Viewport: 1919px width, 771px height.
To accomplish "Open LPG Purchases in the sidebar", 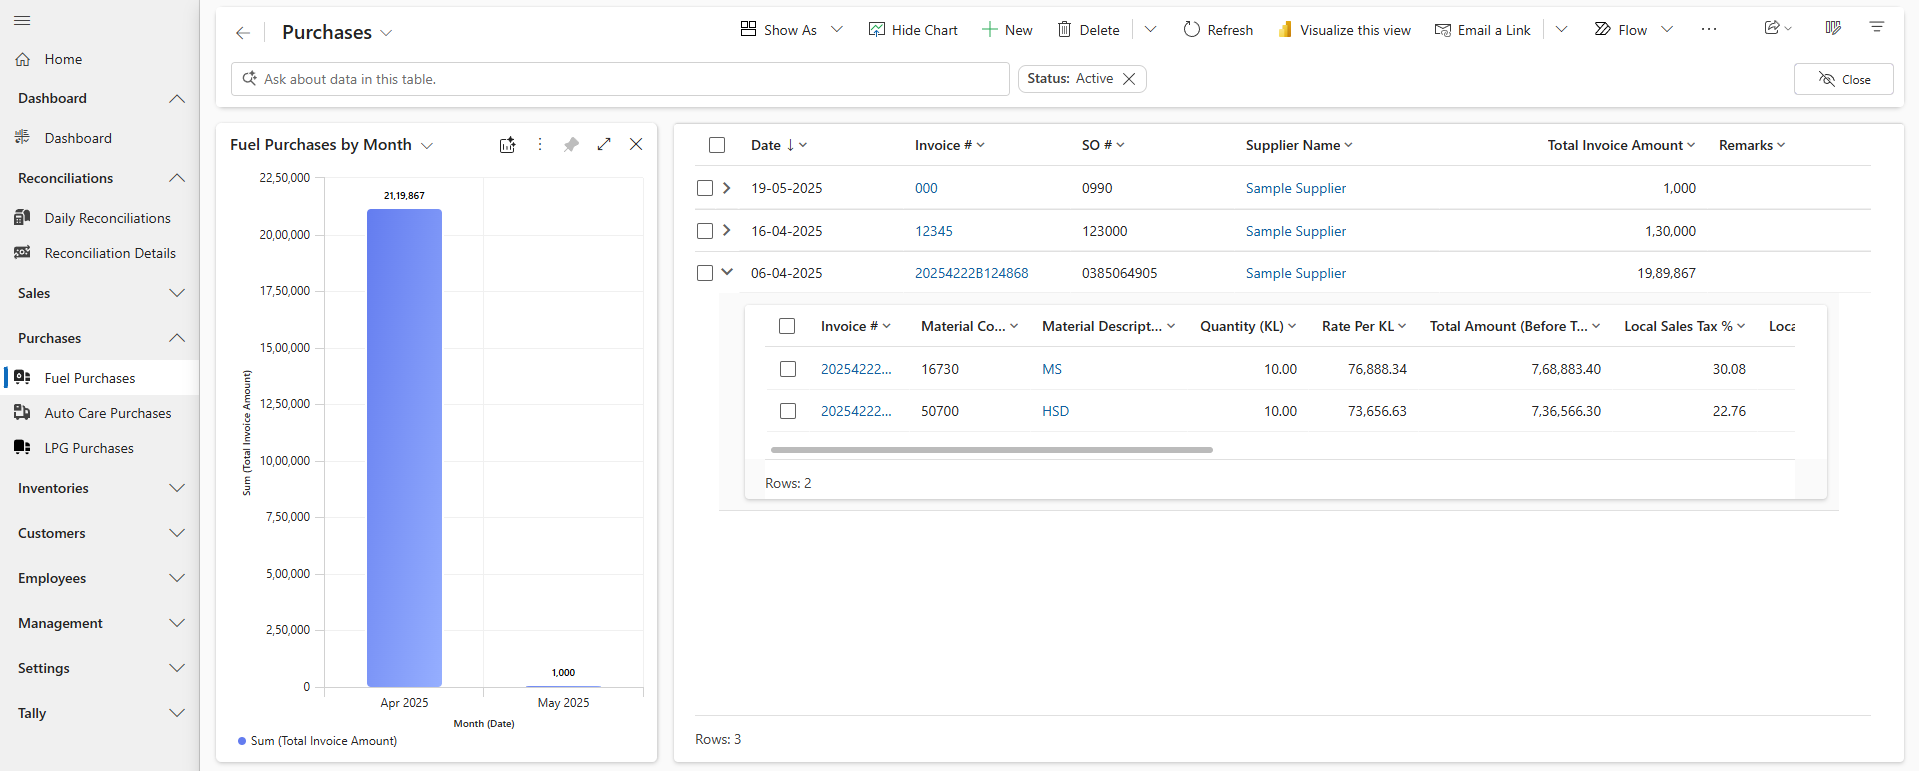I will [89, 448].
